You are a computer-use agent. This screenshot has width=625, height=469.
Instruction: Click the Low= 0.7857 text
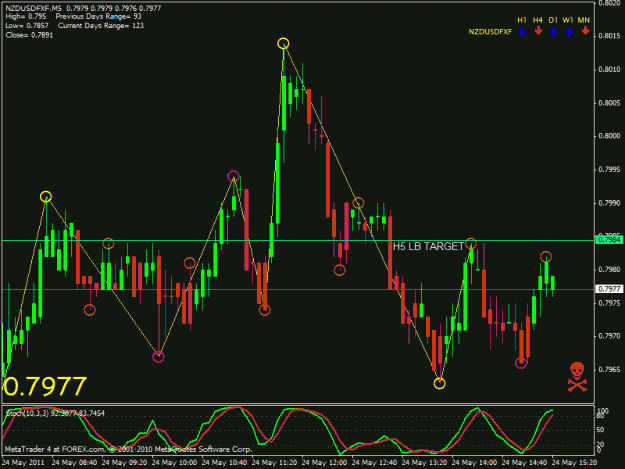[27, 26]
